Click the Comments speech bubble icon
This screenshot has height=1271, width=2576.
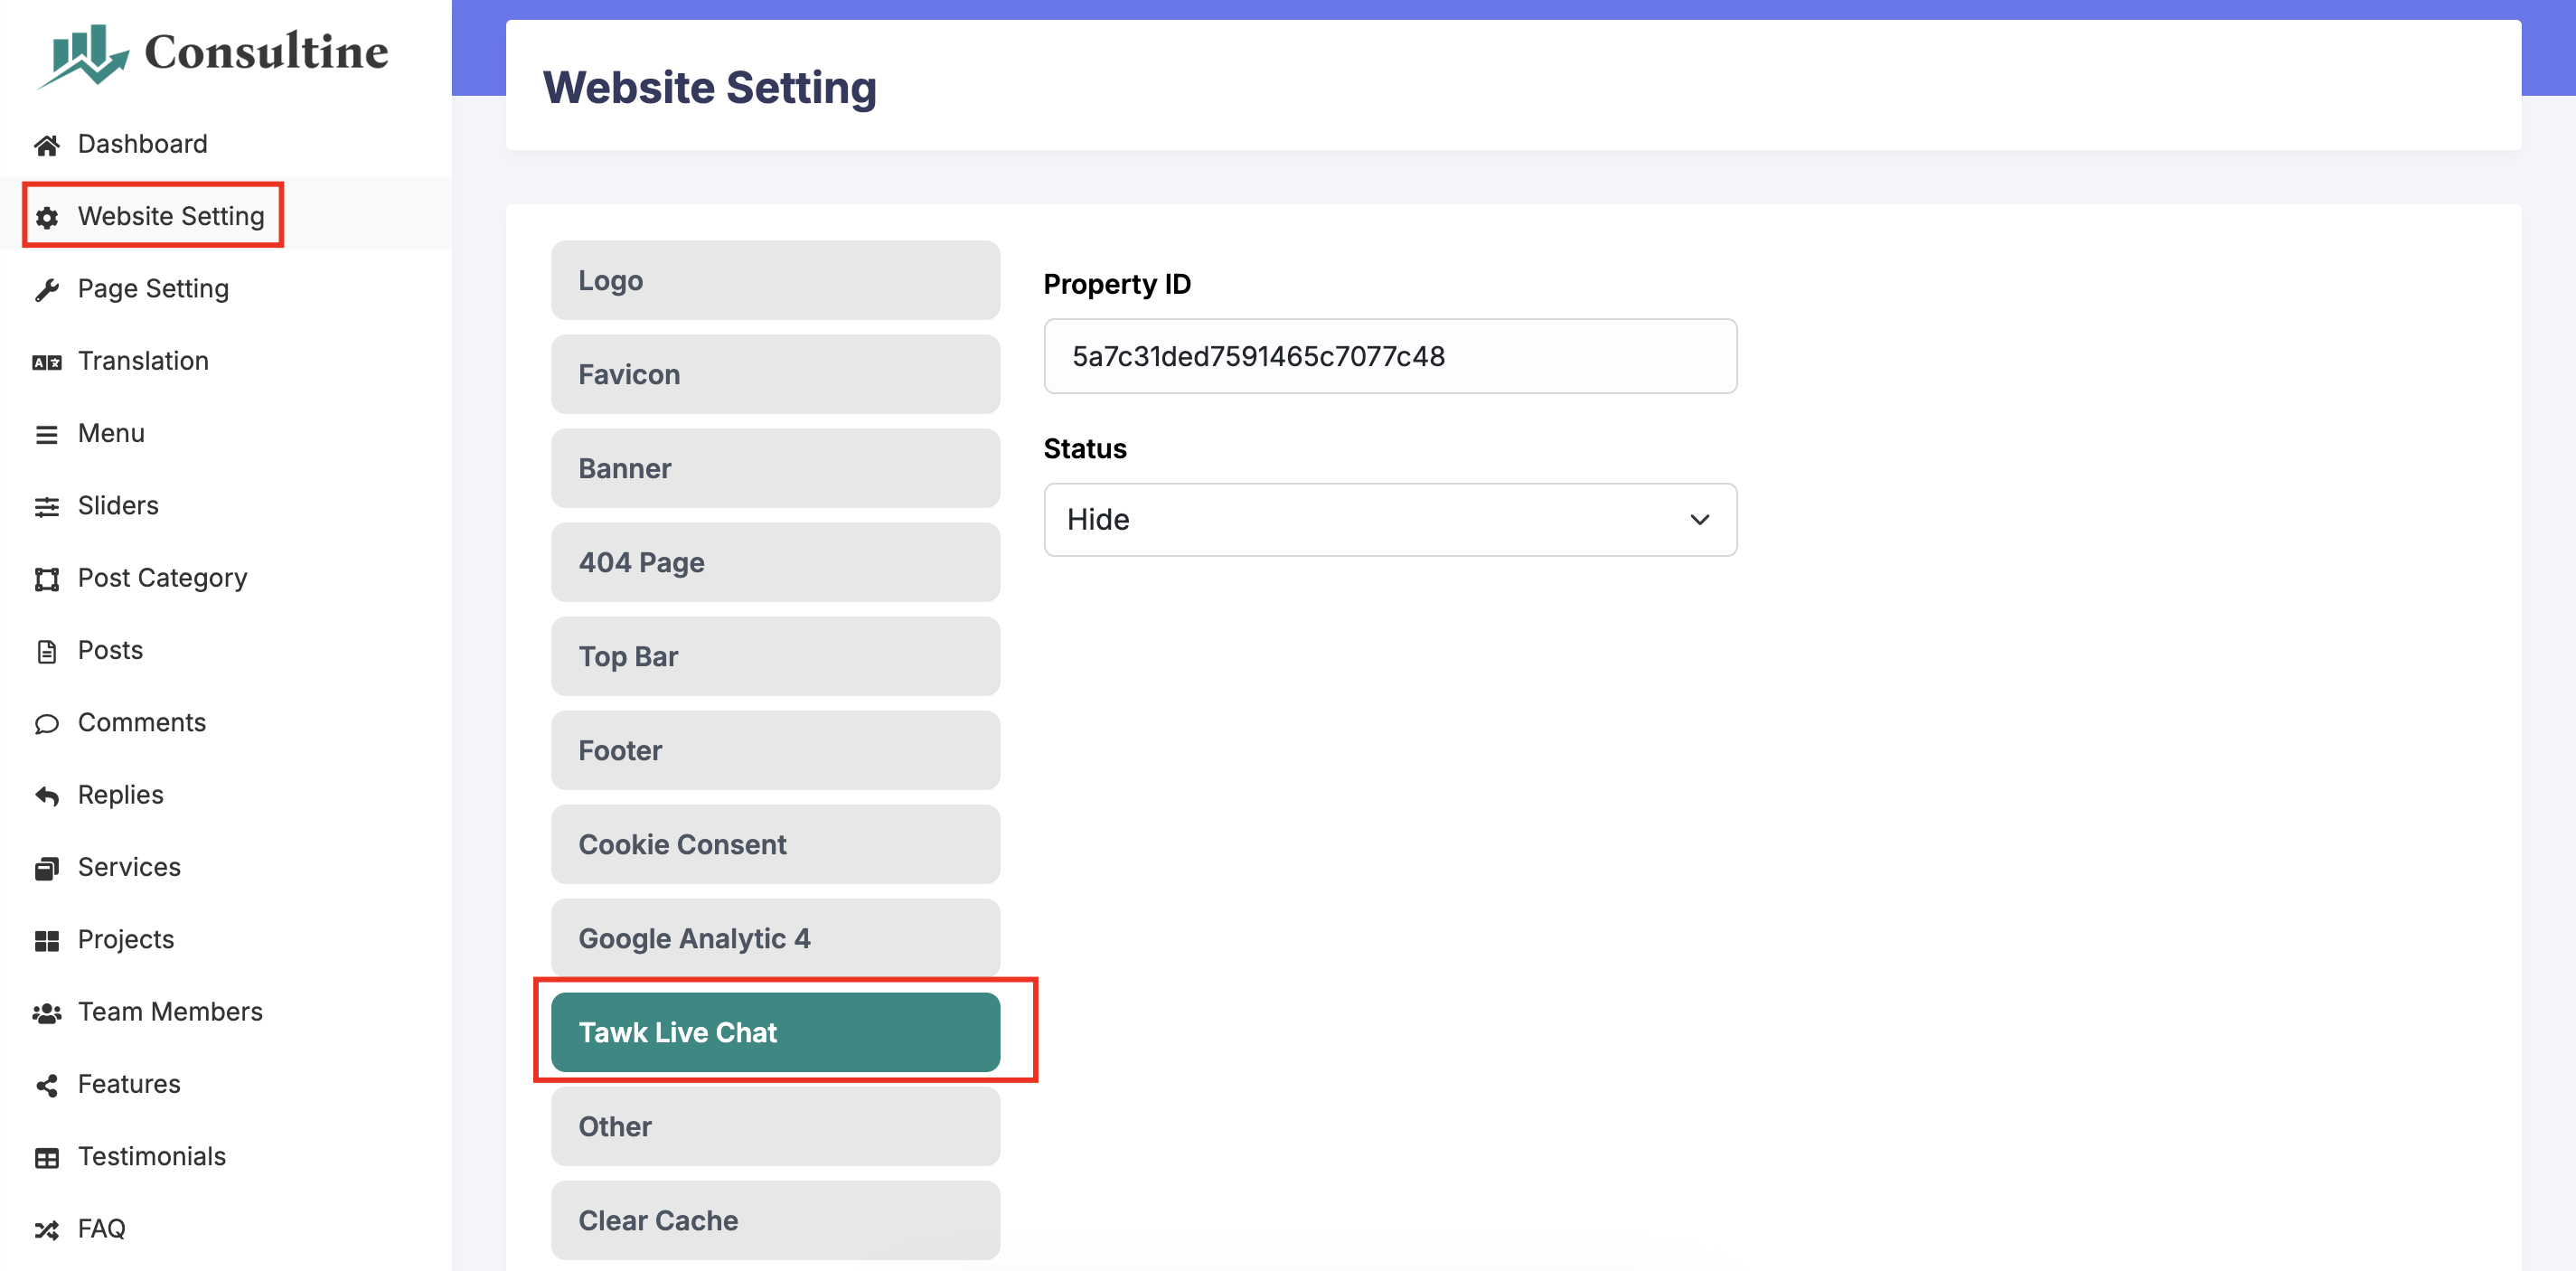pyautogui.click(x=46, y=723)
